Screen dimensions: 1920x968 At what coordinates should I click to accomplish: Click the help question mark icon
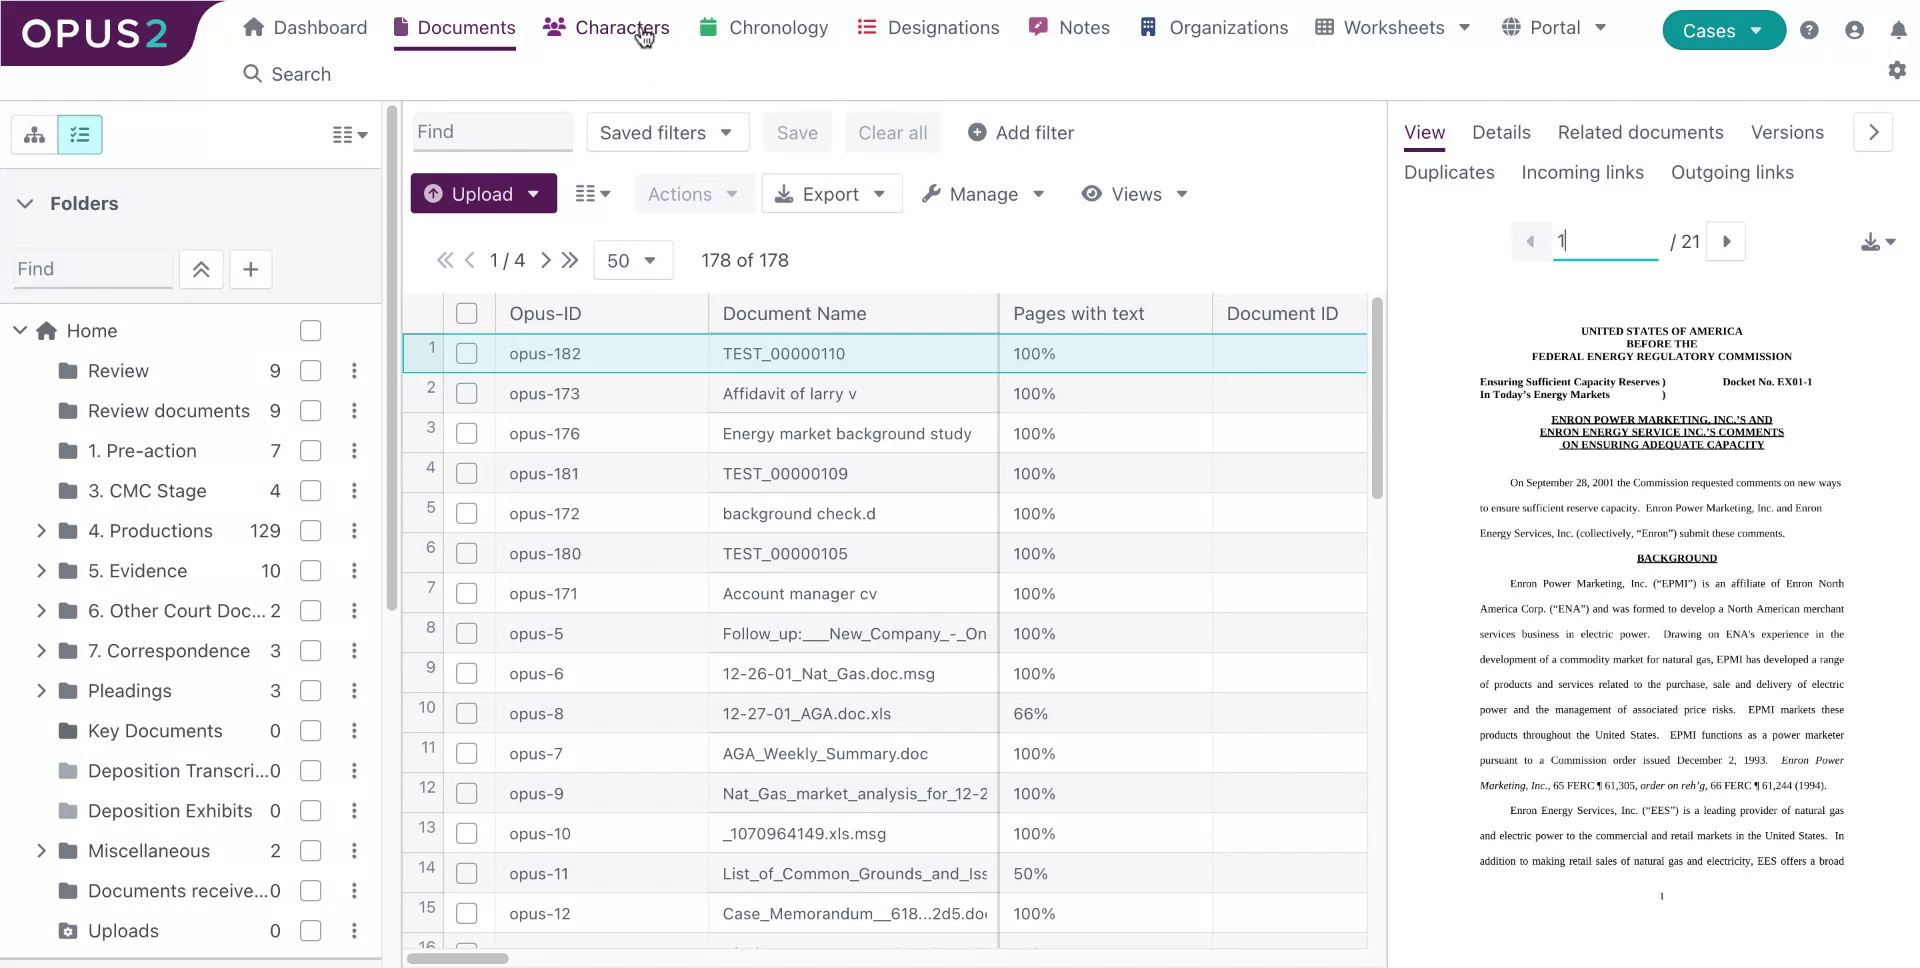tap(1809, 30)
